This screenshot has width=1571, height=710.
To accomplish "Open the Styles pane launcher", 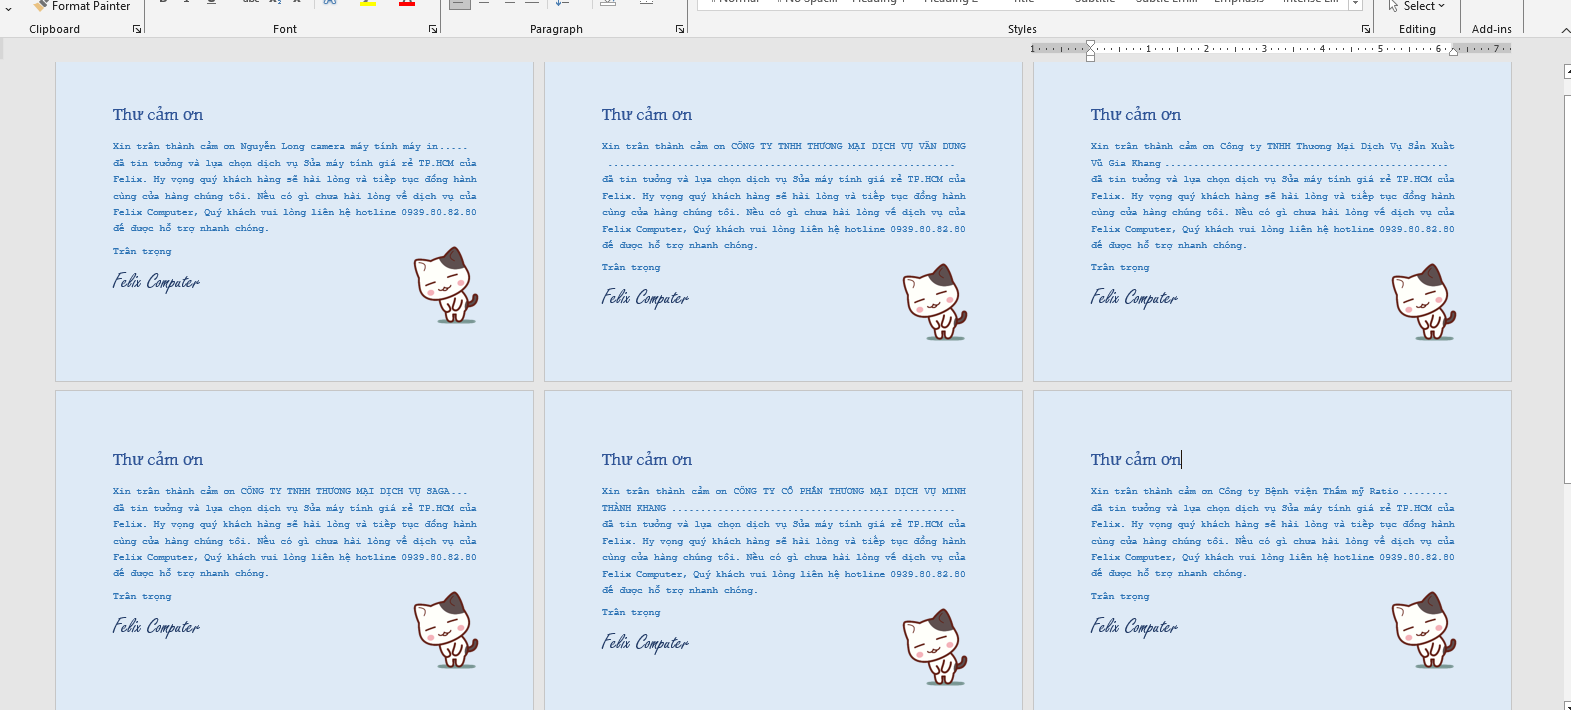I will [1366, 30].
